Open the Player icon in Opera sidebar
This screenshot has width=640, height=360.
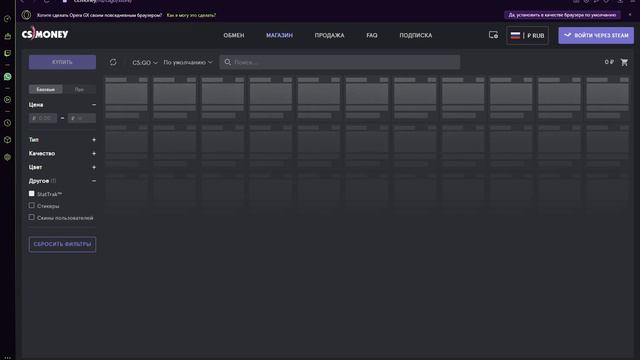click(x=7, y=100)
